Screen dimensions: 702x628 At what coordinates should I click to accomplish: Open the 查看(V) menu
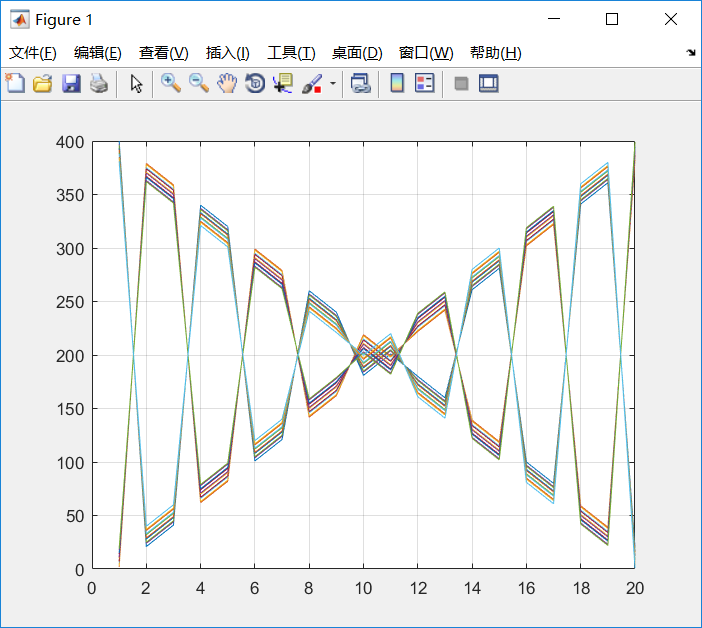click(x=163, y=53)
